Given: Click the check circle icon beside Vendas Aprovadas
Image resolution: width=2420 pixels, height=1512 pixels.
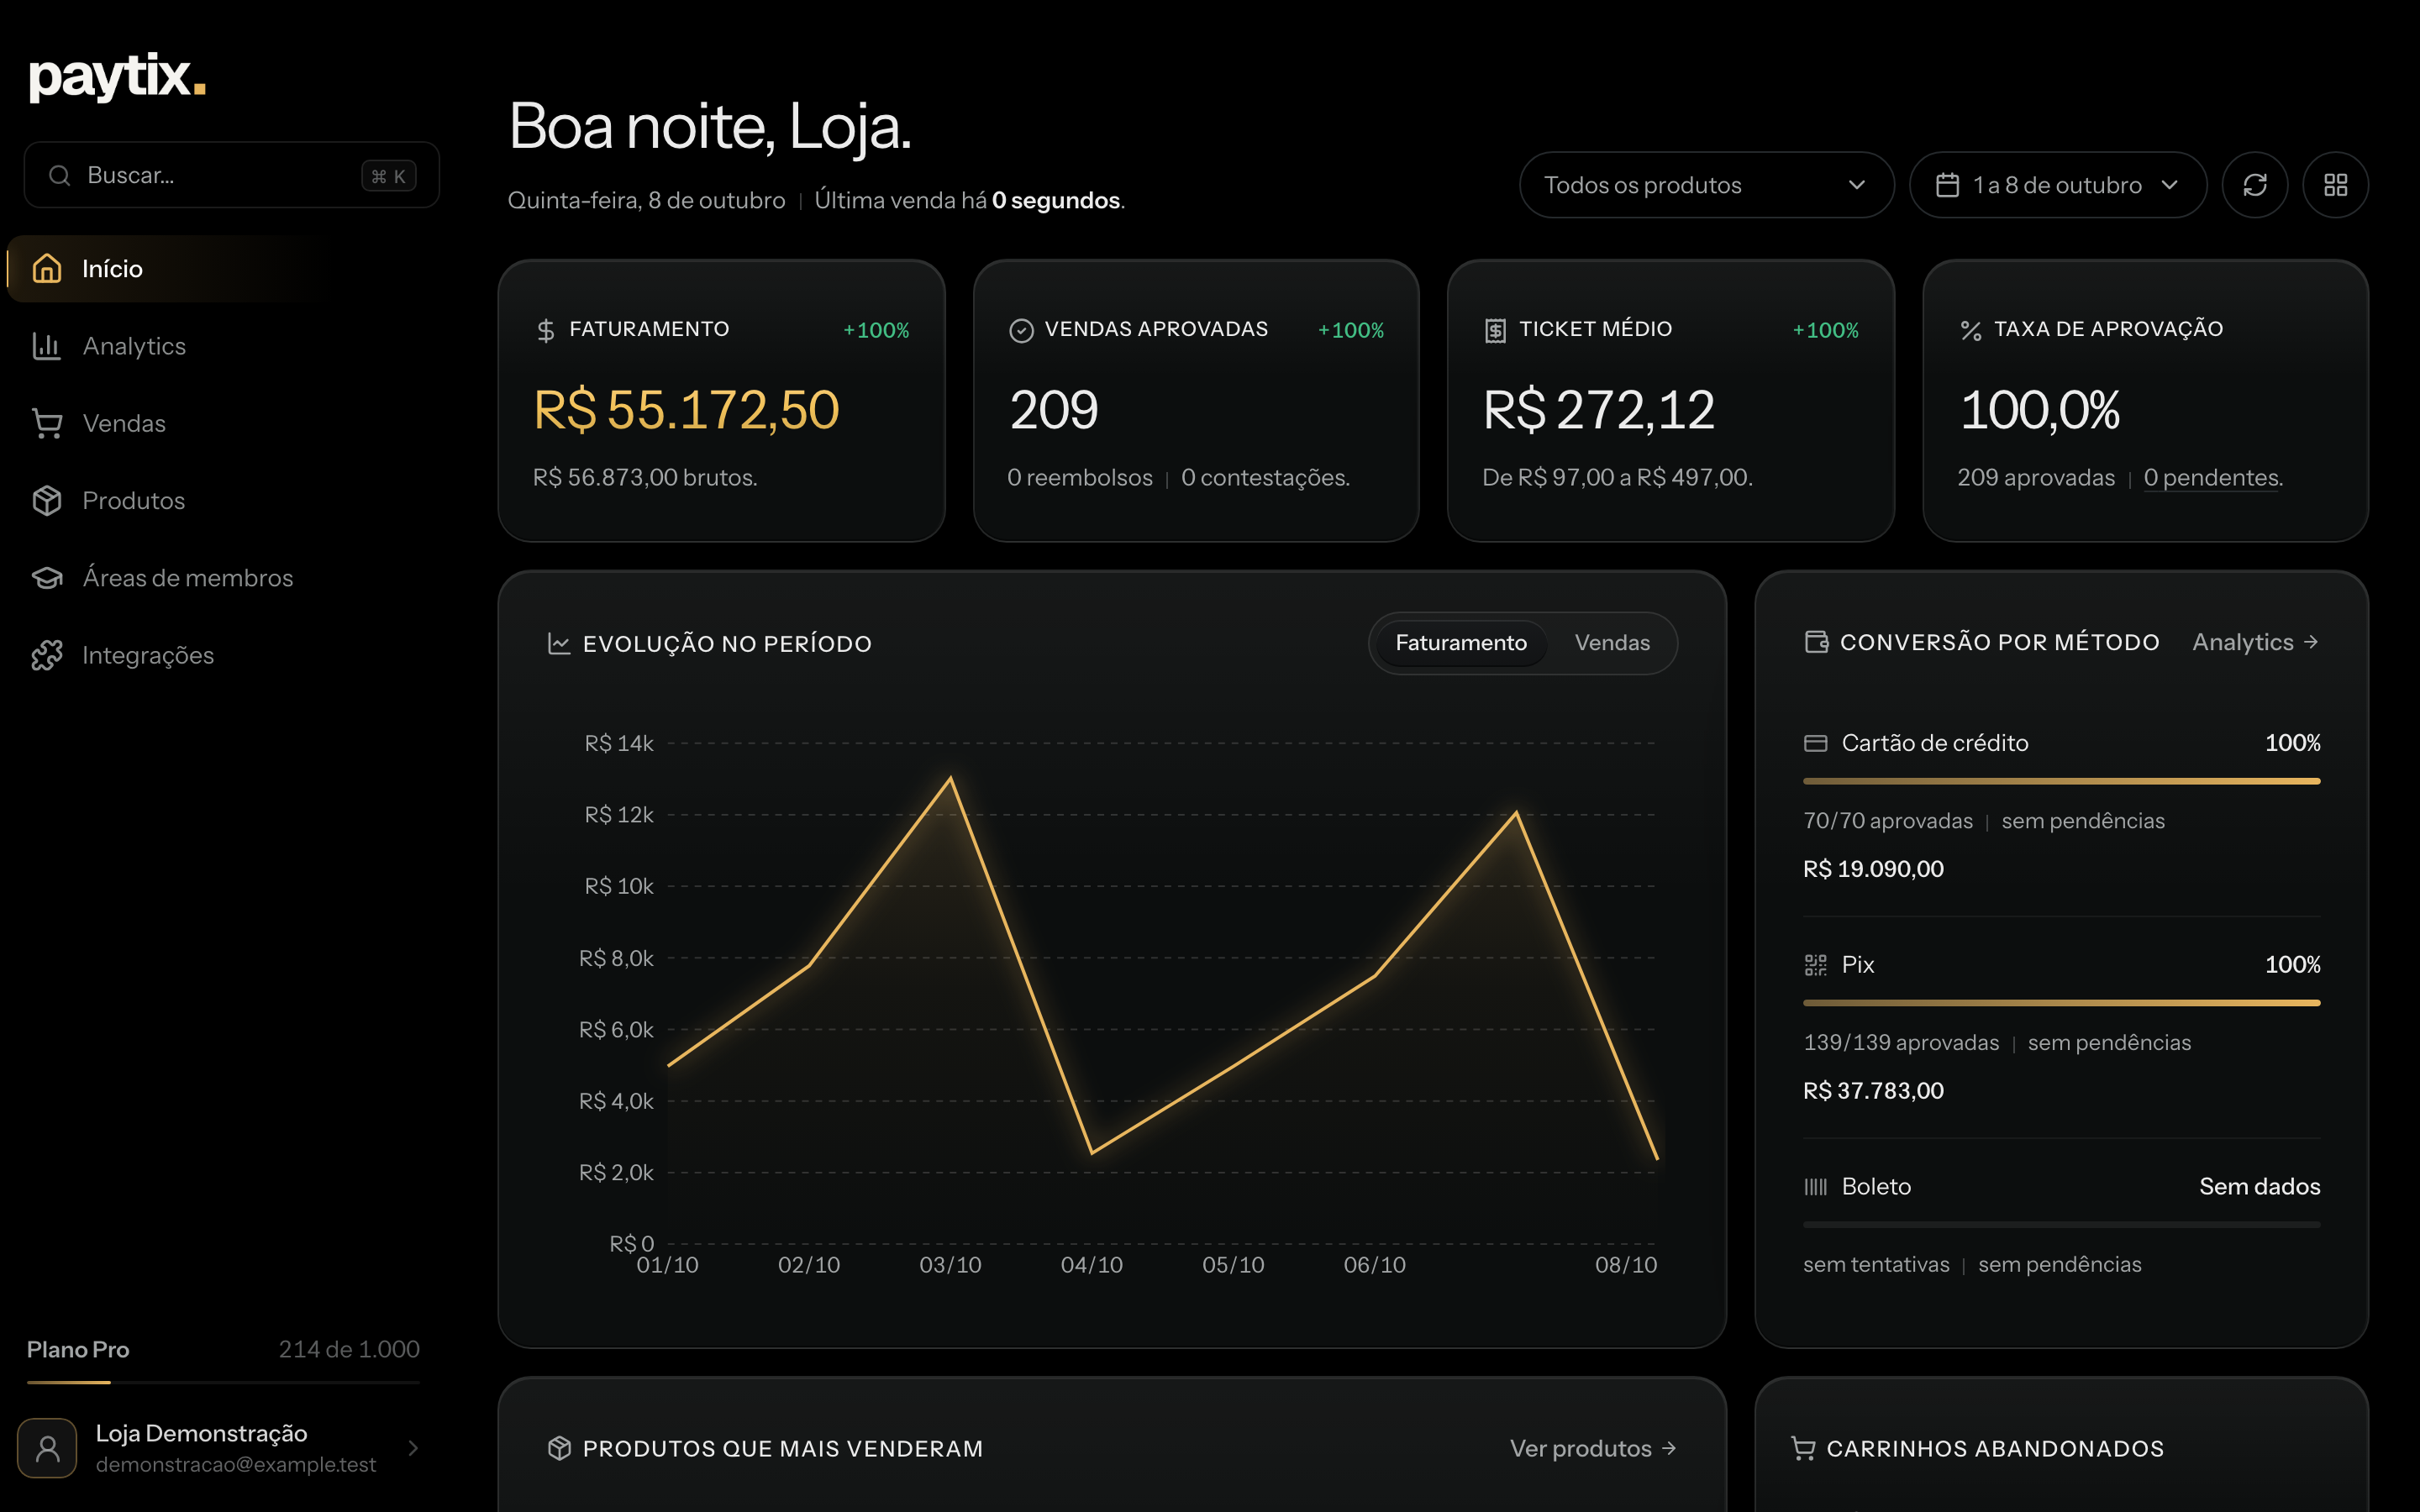Looking at the screenshot, I should tap(1021, 330).
